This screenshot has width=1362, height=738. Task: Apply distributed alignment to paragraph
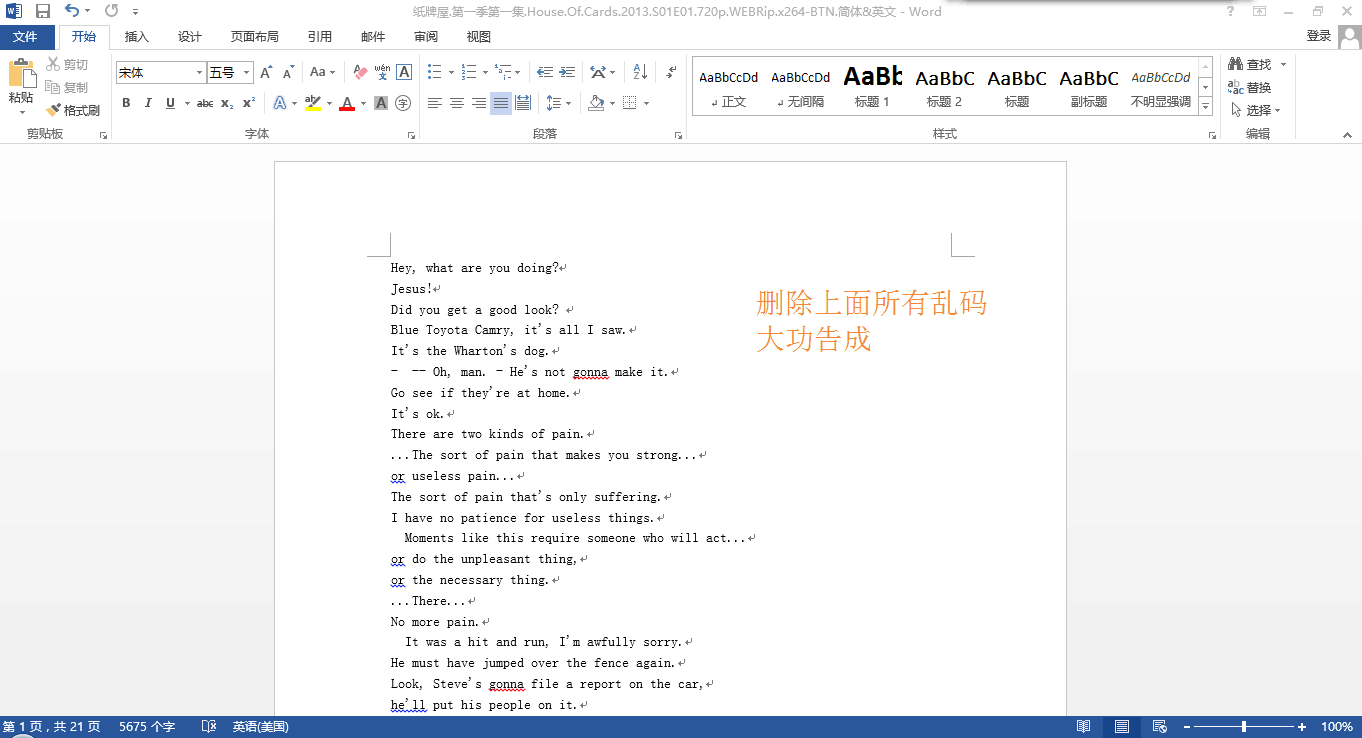point(523,103)
